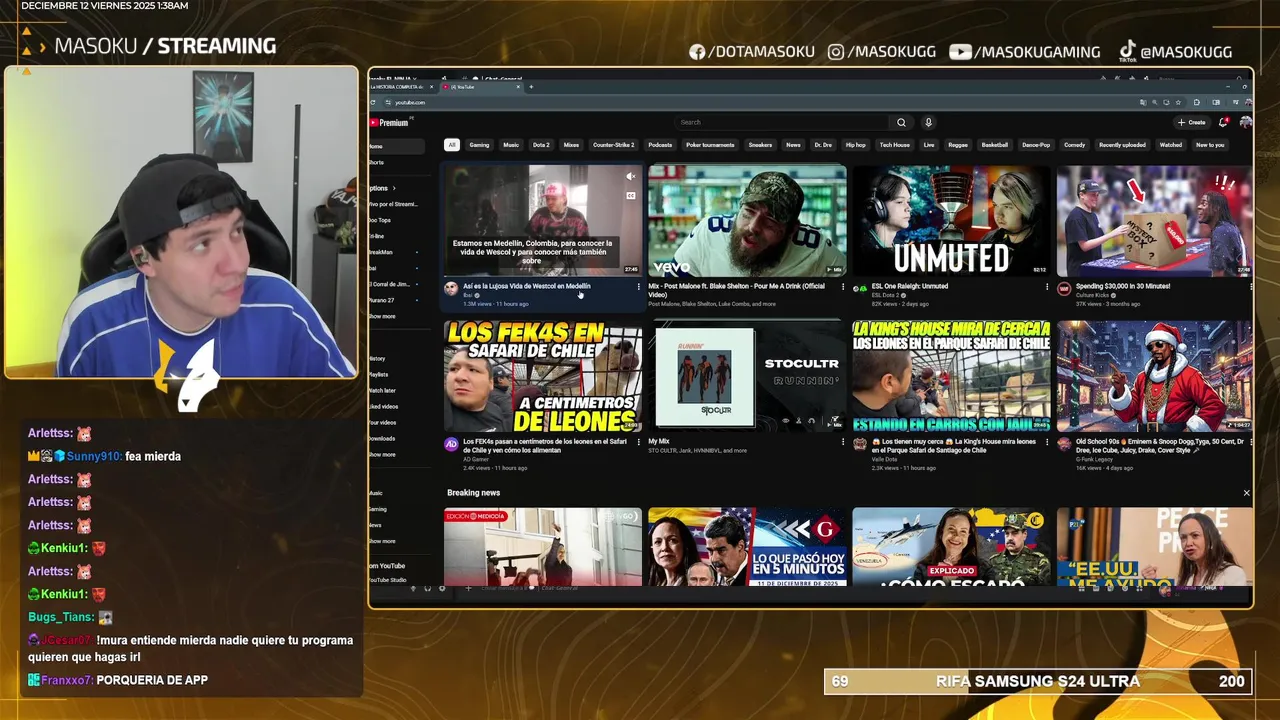The image size is (1280, 720).
Task: Open Shorts in YouTube sidebar
Action: (376, 162)
